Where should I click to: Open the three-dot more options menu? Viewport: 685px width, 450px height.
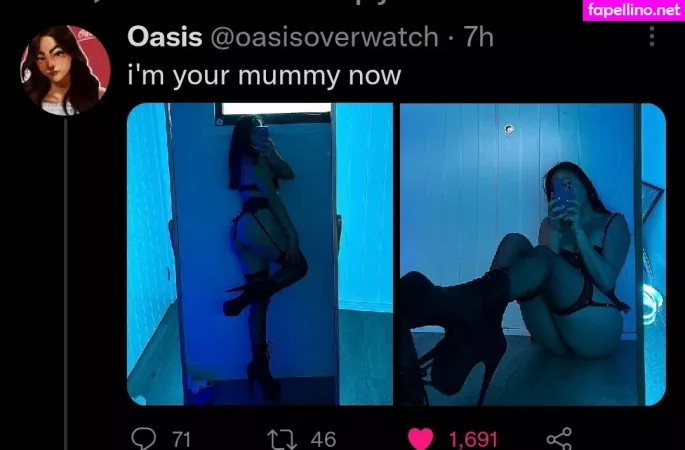(652, 36)
